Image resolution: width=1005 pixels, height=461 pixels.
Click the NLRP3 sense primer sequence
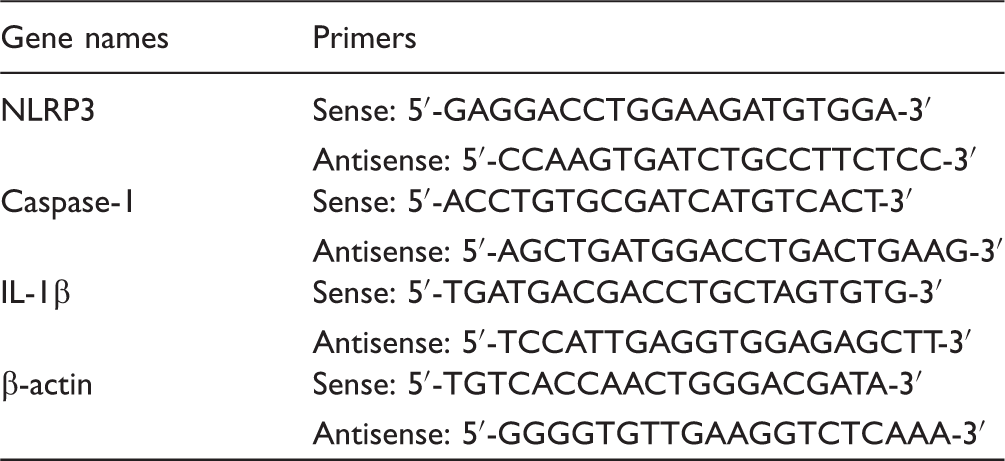coord(622,112)
